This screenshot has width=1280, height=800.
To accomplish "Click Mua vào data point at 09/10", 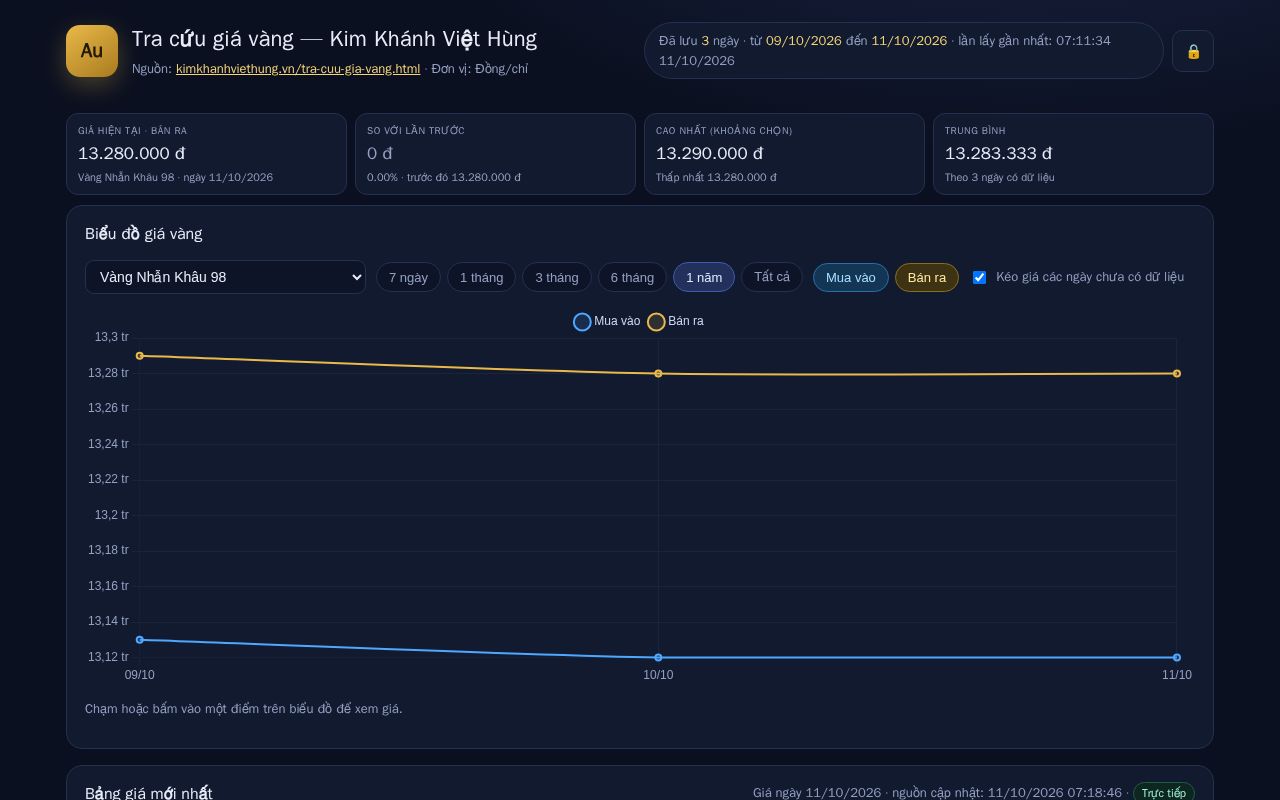I will [x=140, y=640].
